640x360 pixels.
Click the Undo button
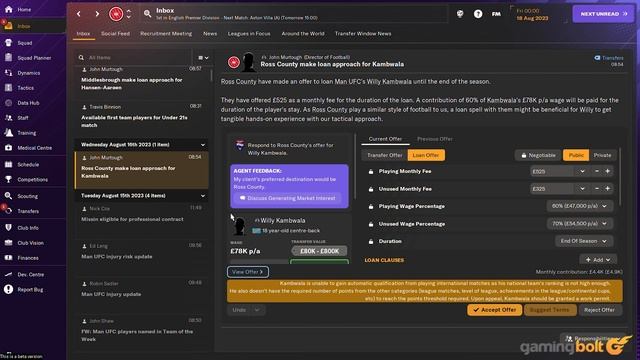[x=239, y=310]
